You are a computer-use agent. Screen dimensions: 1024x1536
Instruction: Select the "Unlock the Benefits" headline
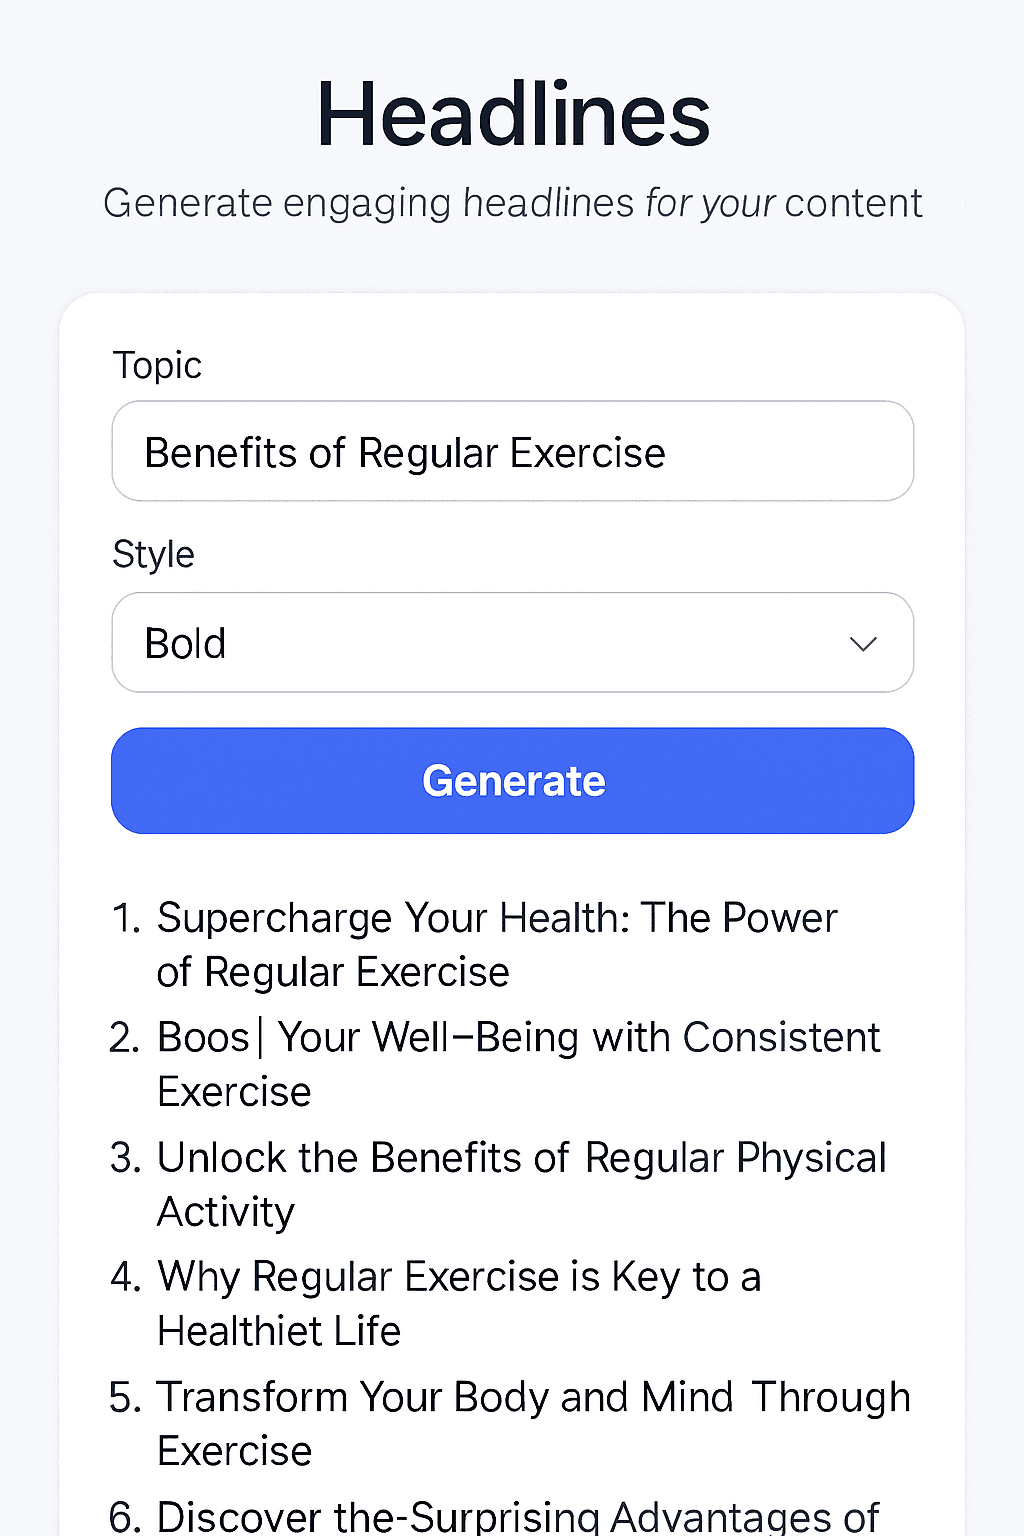(x=521, y=1184)
